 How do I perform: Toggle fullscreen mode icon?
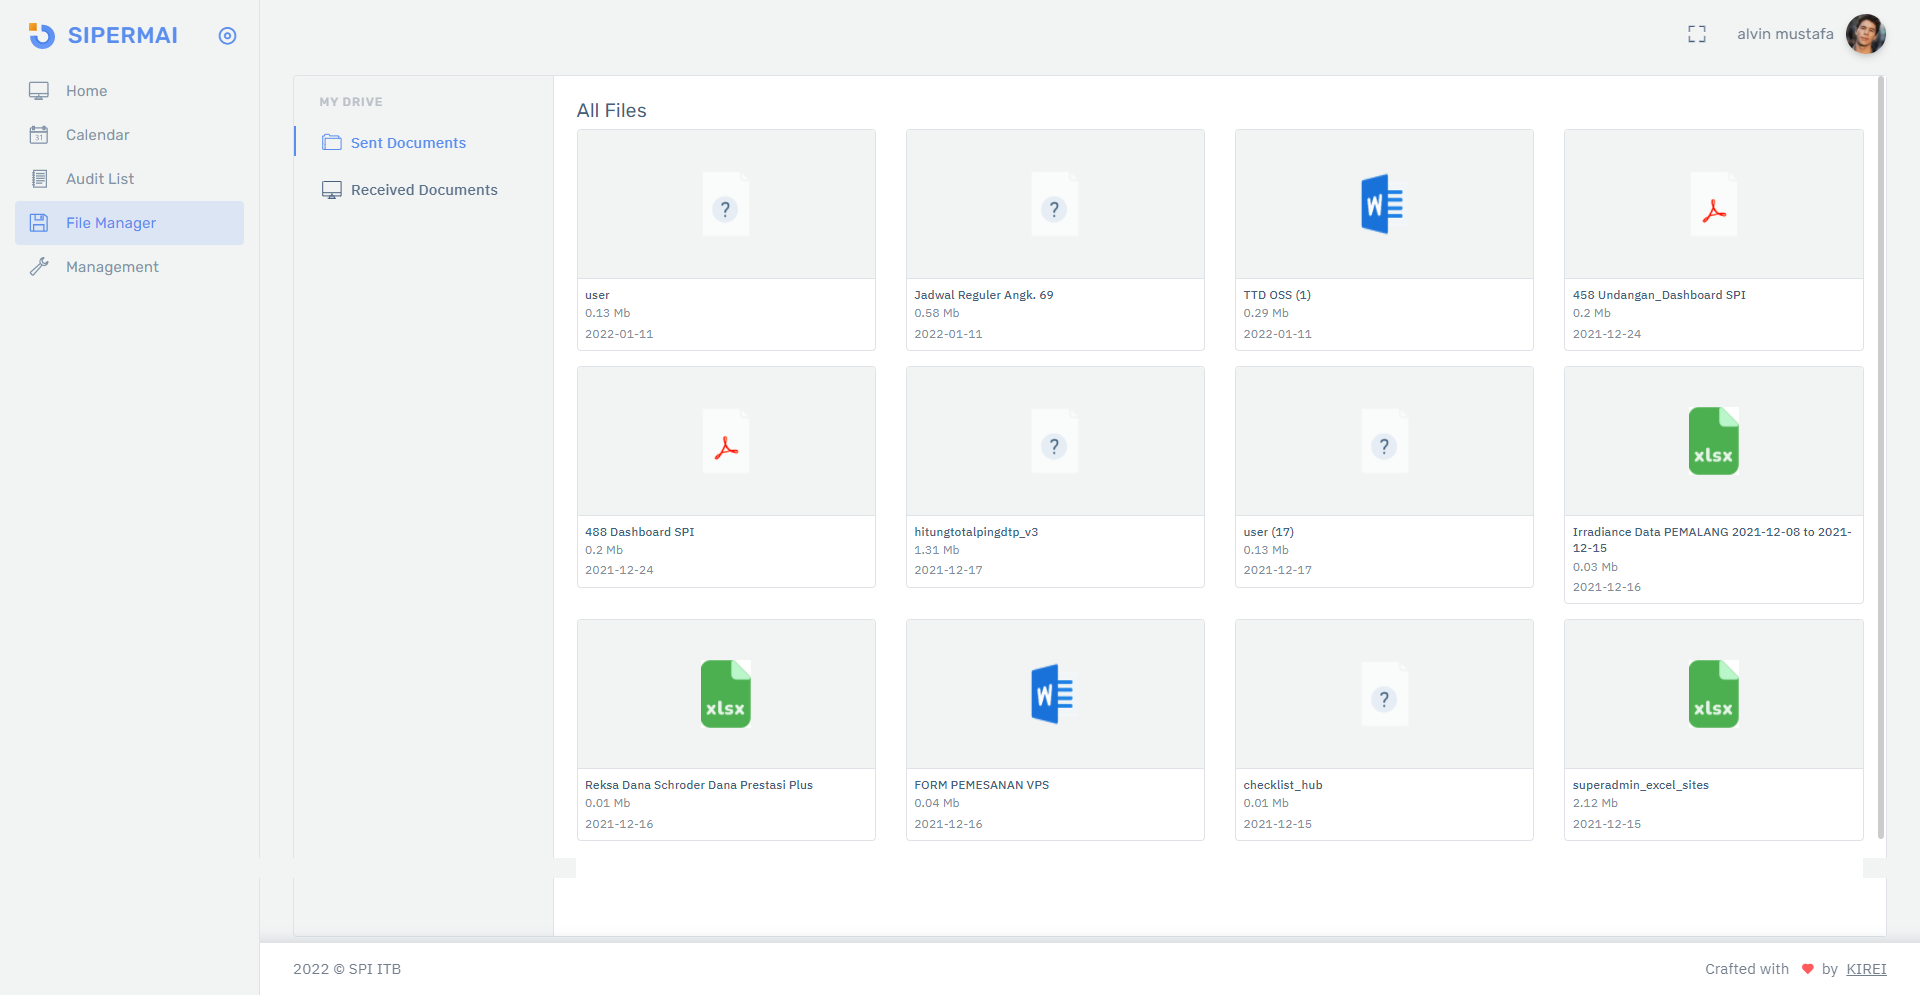(x=1697, y=34)
